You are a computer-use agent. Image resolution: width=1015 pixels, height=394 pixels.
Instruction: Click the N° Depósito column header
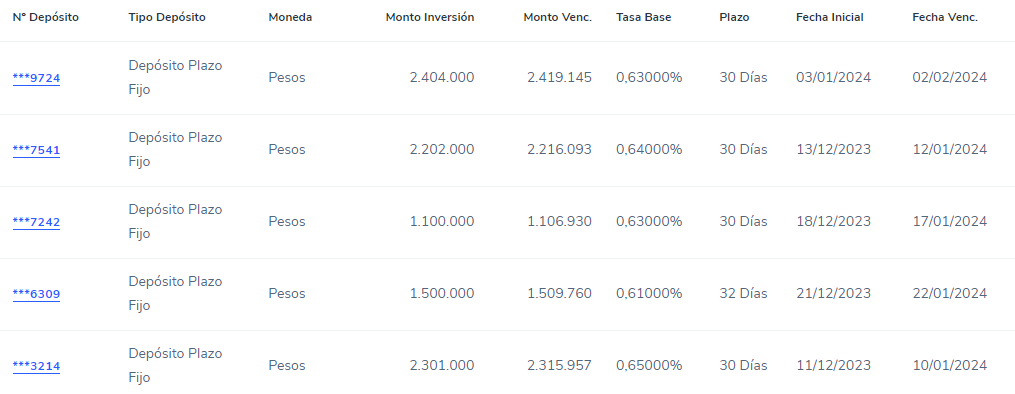point(45,17)
